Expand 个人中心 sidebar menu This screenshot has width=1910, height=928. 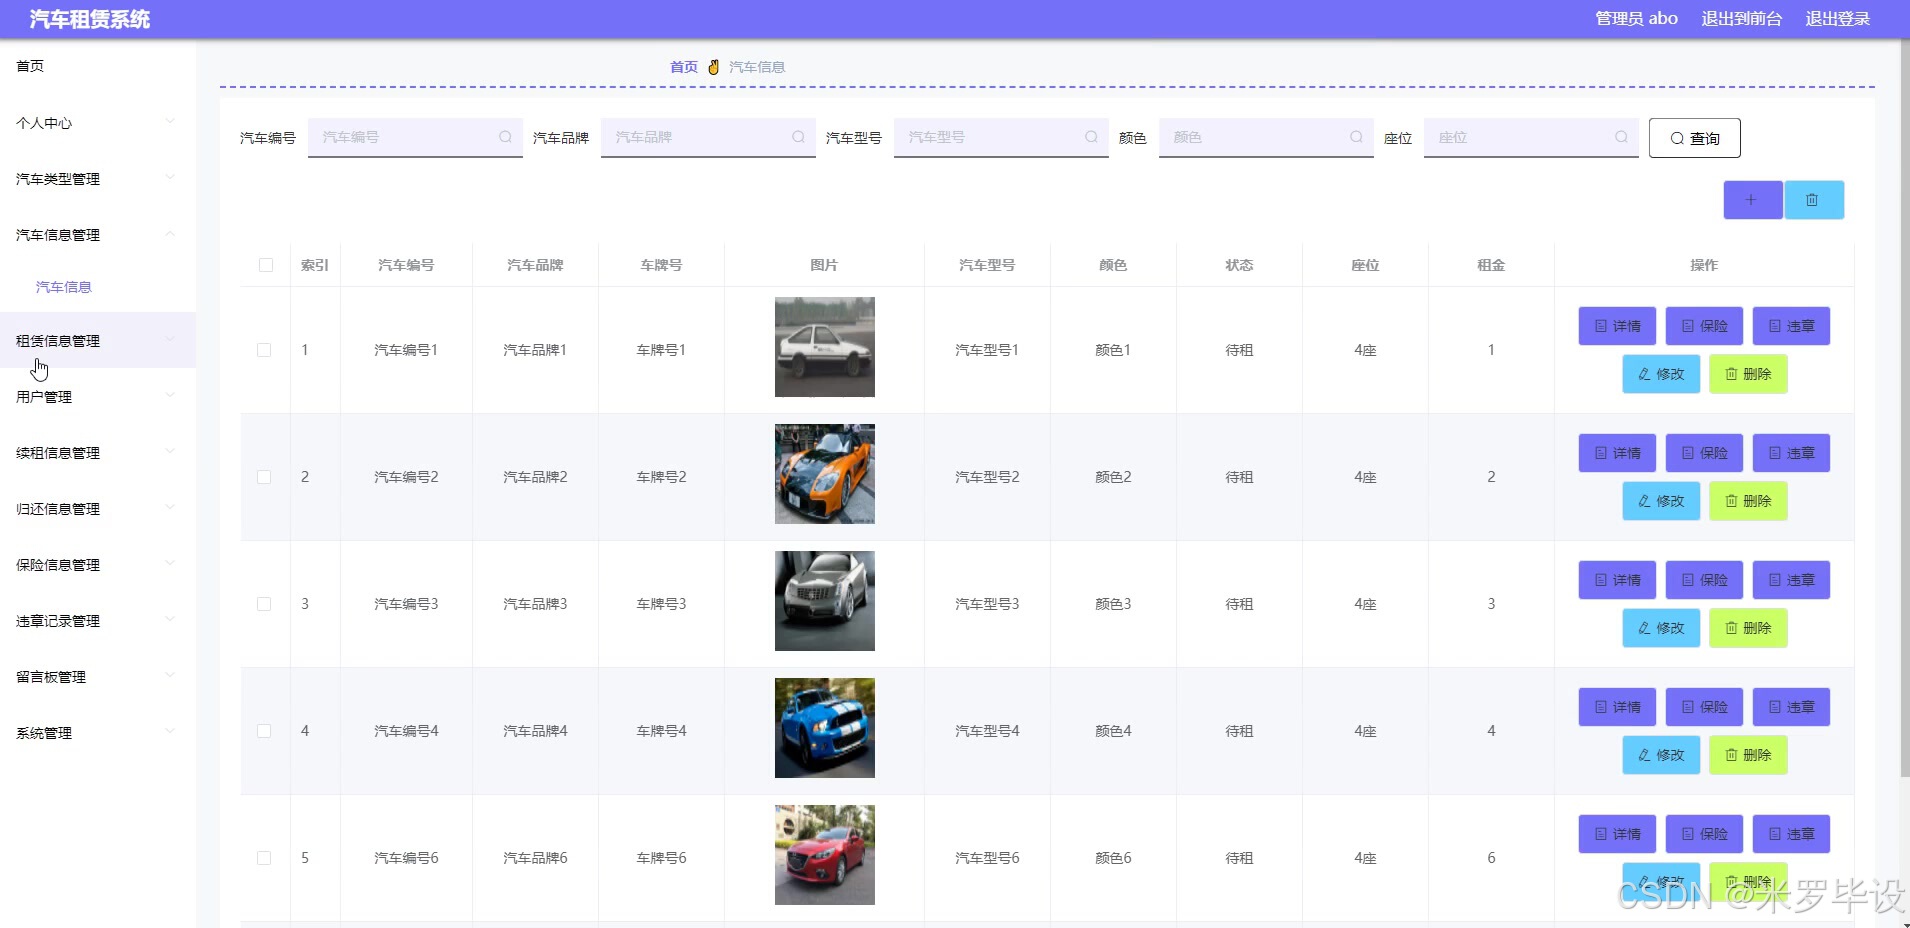coord(97,123)
